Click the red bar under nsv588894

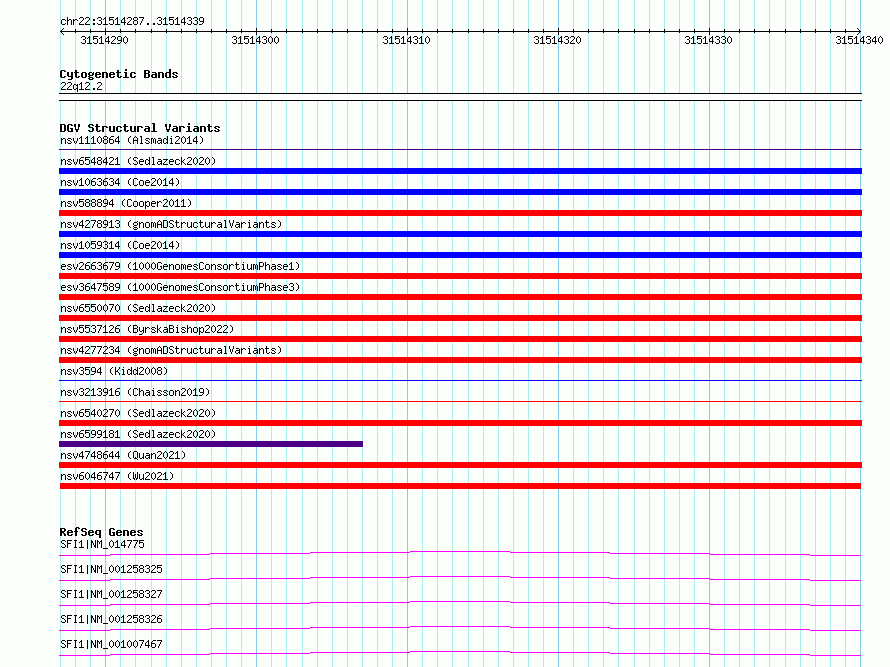460,213
